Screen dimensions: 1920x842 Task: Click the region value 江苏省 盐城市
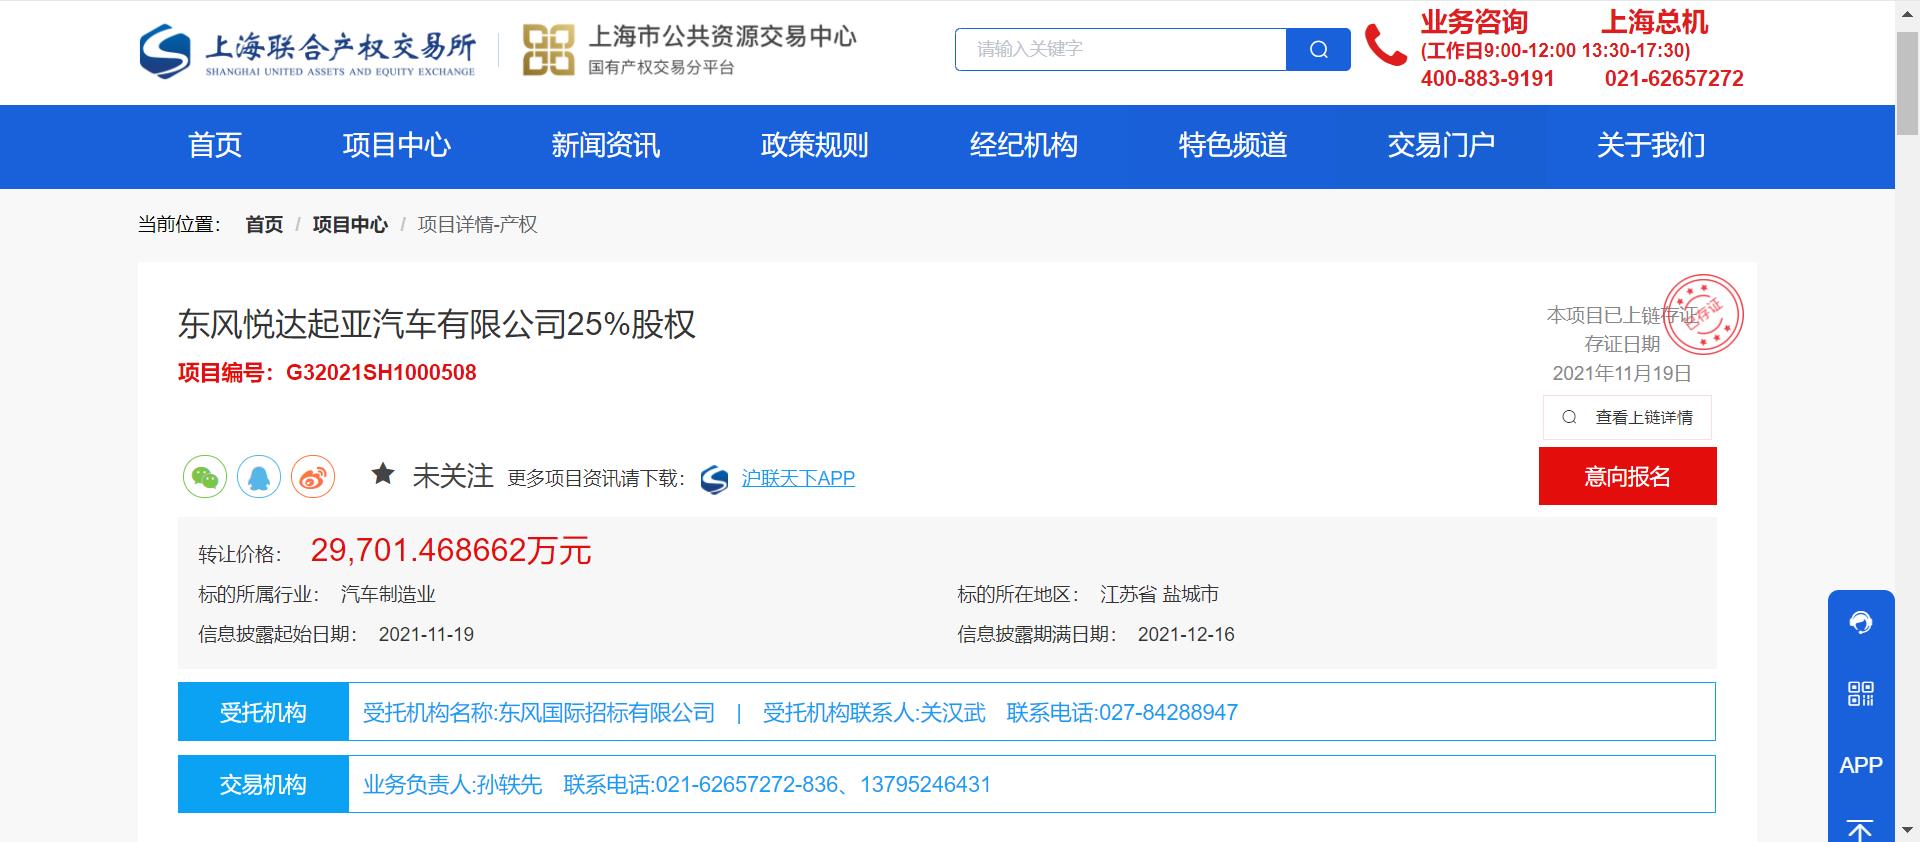(1159, 595)
